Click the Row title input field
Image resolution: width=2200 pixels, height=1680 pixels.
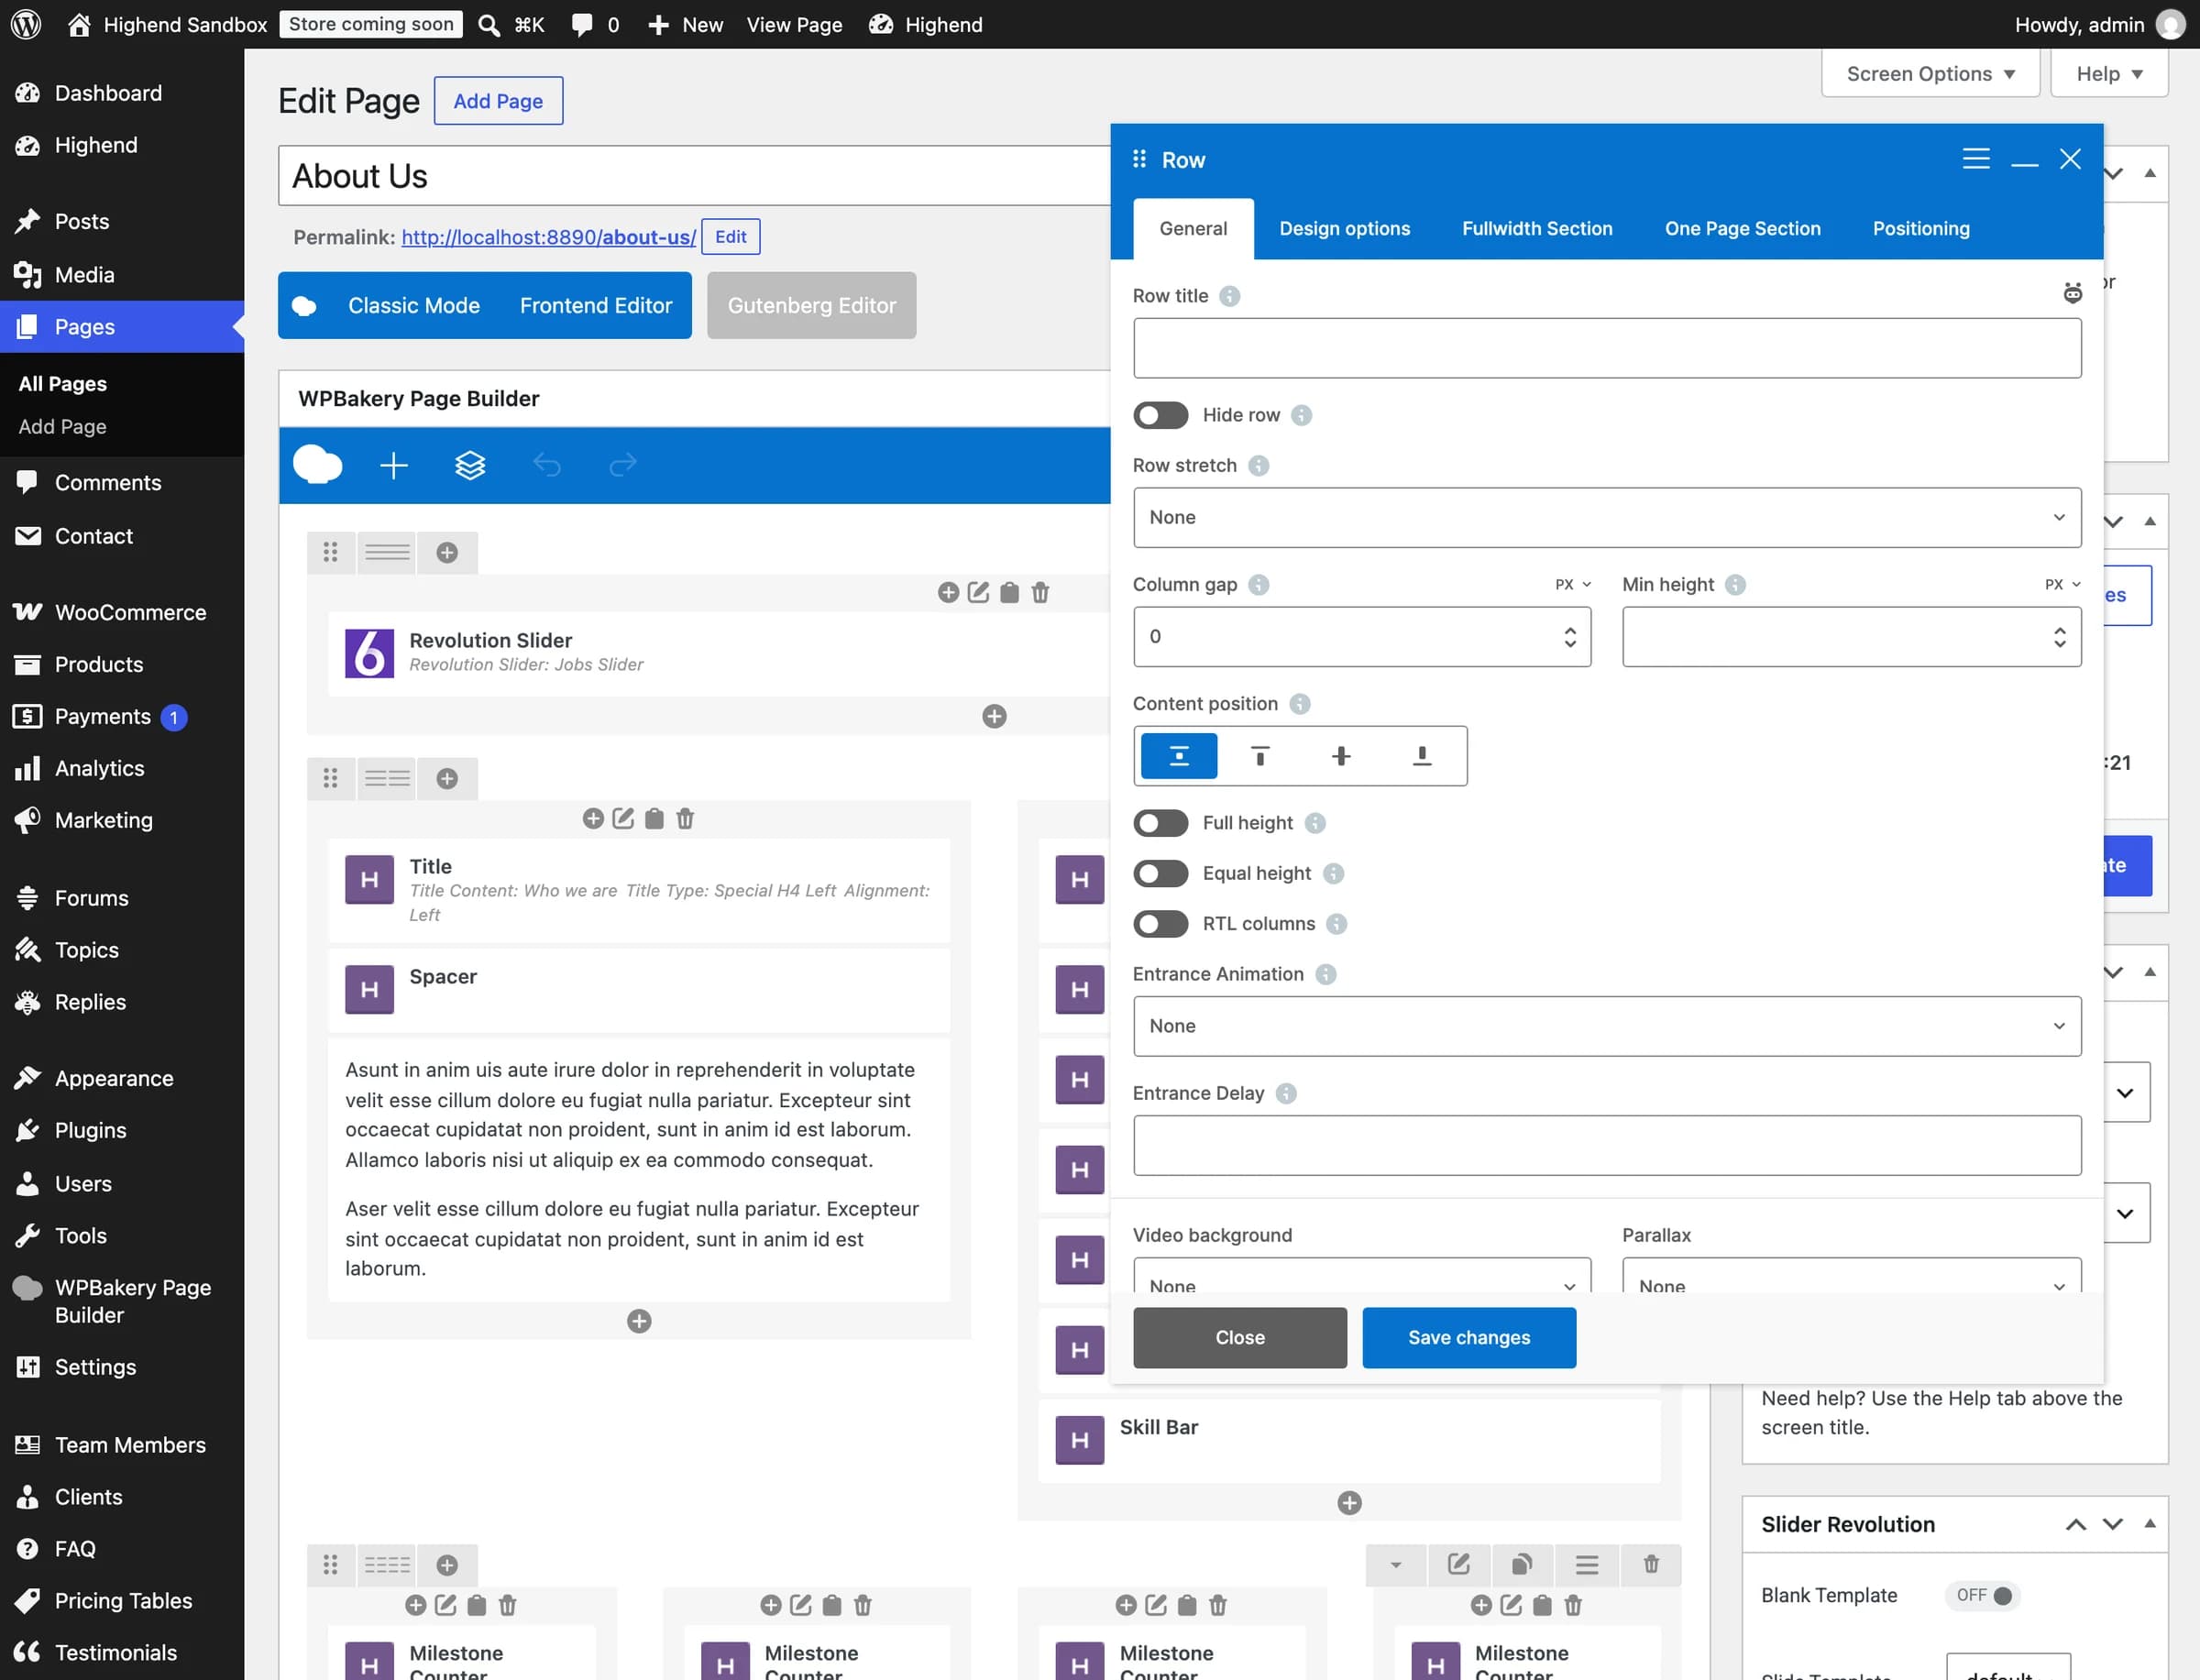[1607, 348]
